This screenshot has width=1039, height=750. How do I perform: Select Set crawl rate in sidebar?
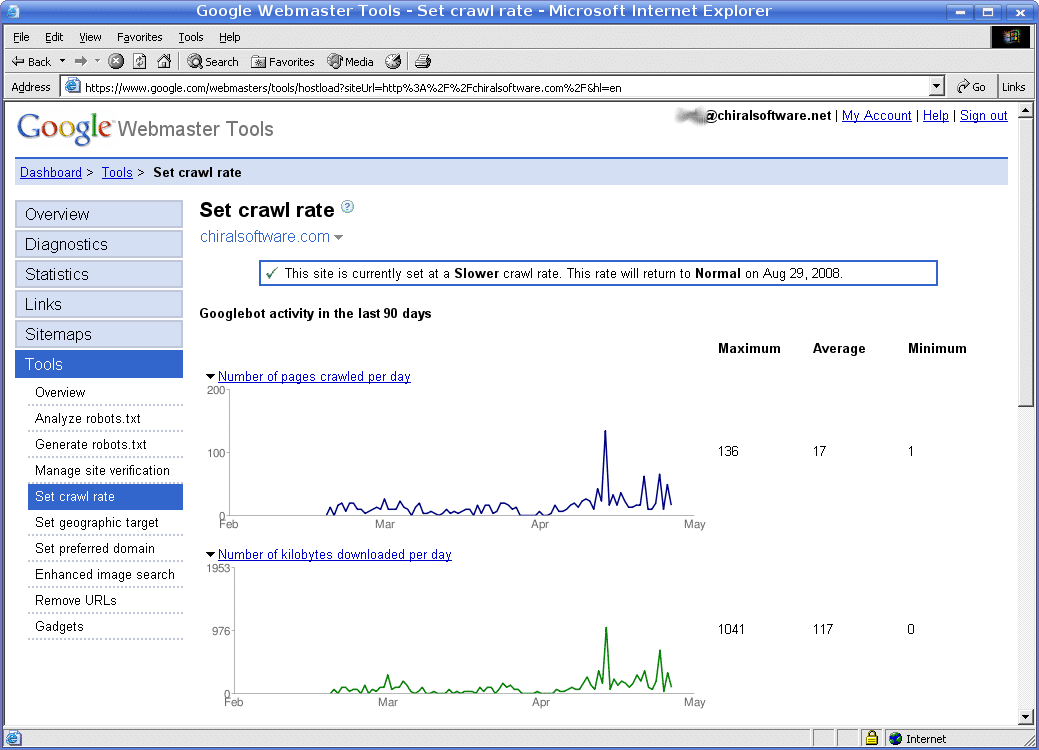[x=105, y=497]
